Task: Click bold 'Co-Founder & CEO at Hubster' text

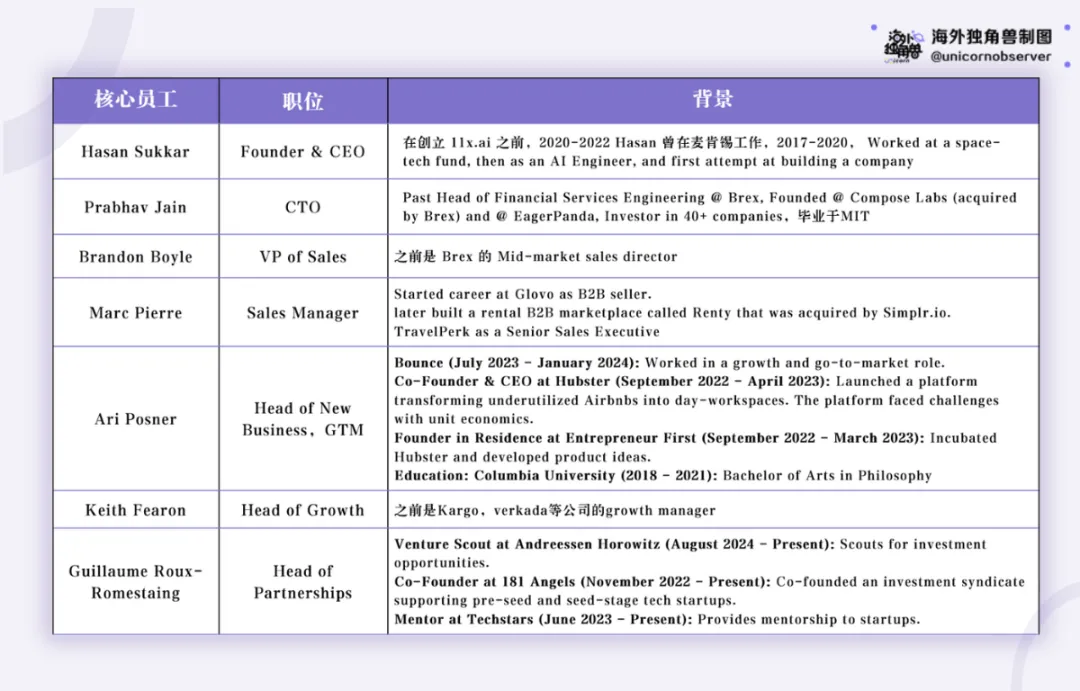Action: (x=502, y=382)
